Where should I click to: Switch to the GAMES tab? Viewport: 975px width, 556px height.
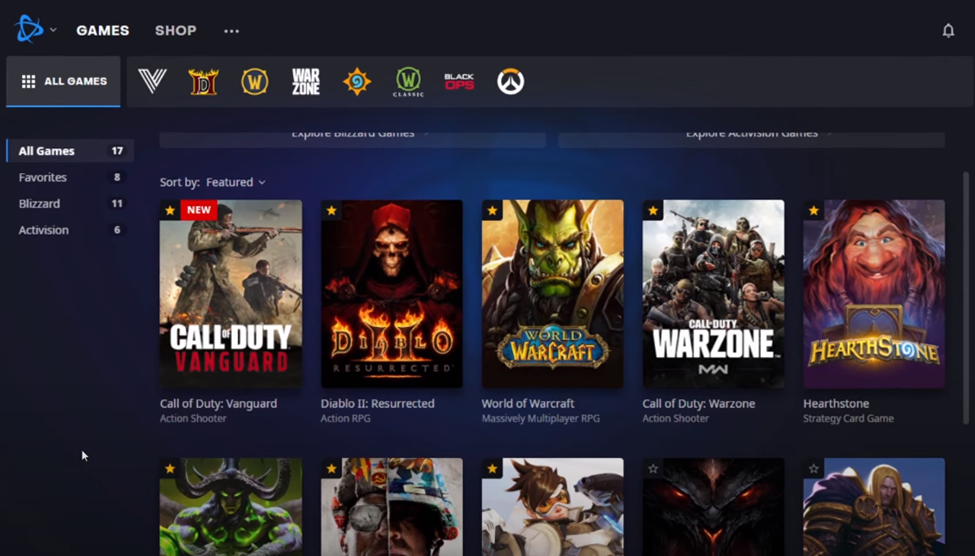103,30
